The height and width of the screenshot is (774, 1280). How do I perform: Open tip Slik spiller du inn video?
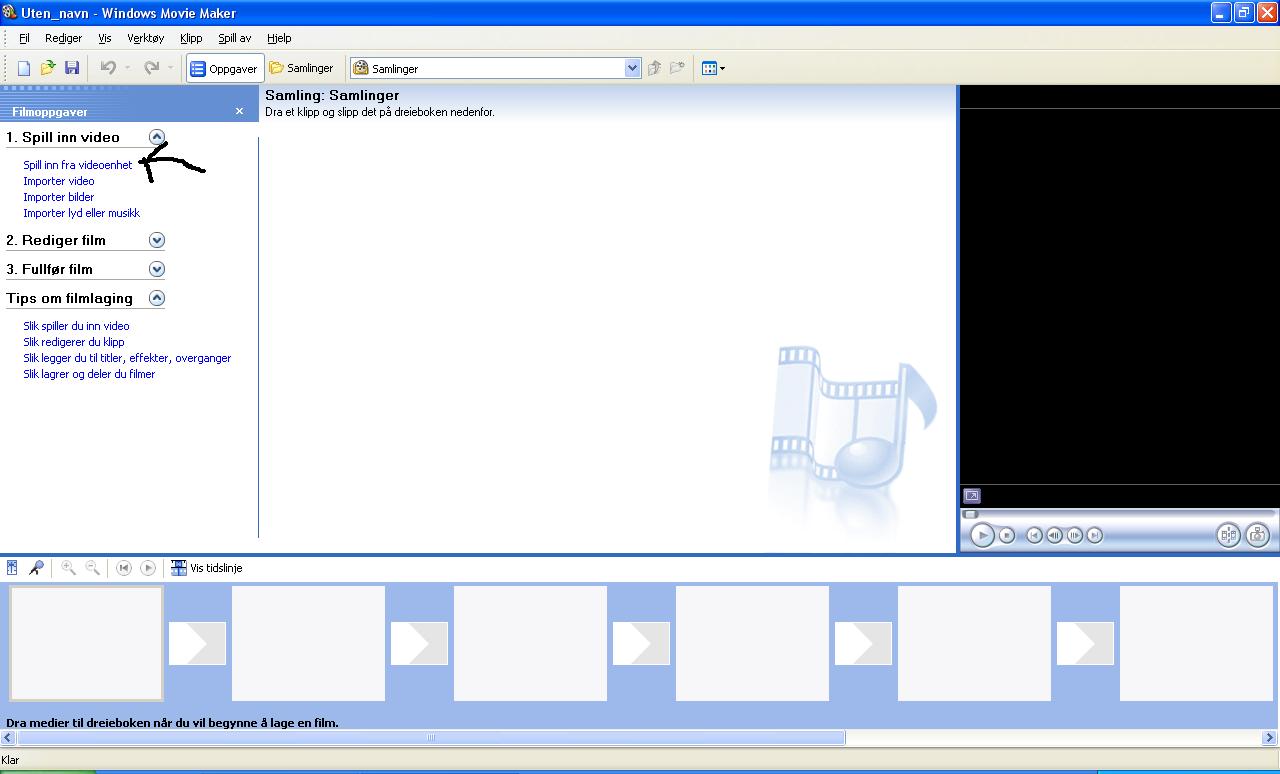pyautogui.click(x=77, y=326)
